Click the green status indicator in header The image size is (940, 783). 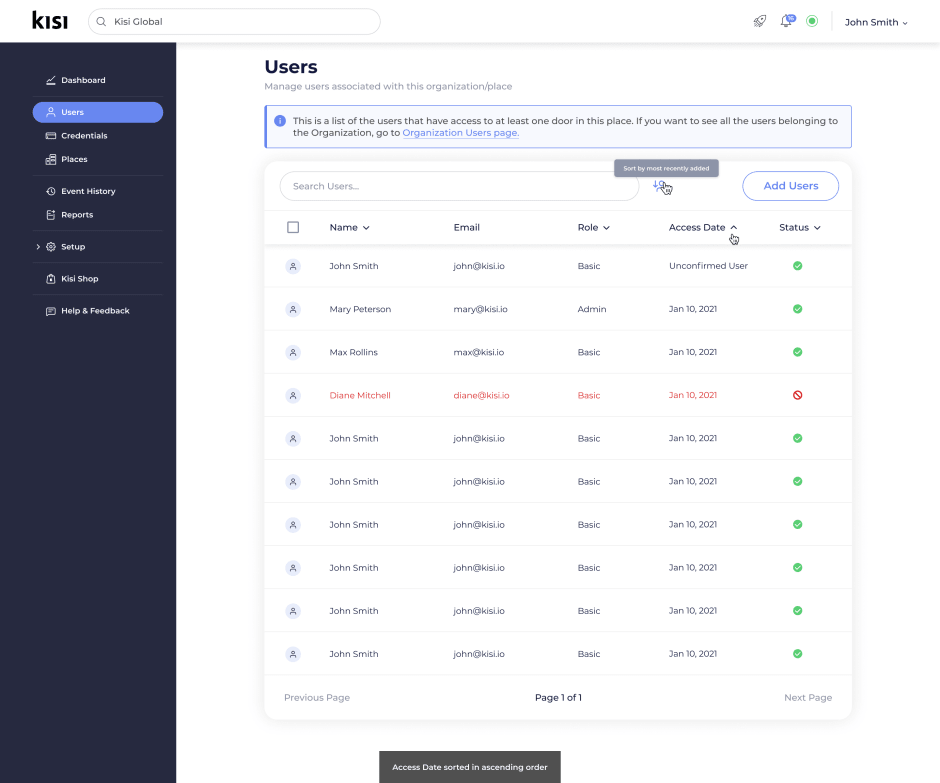pyautogui.click(x=812, y=22)
